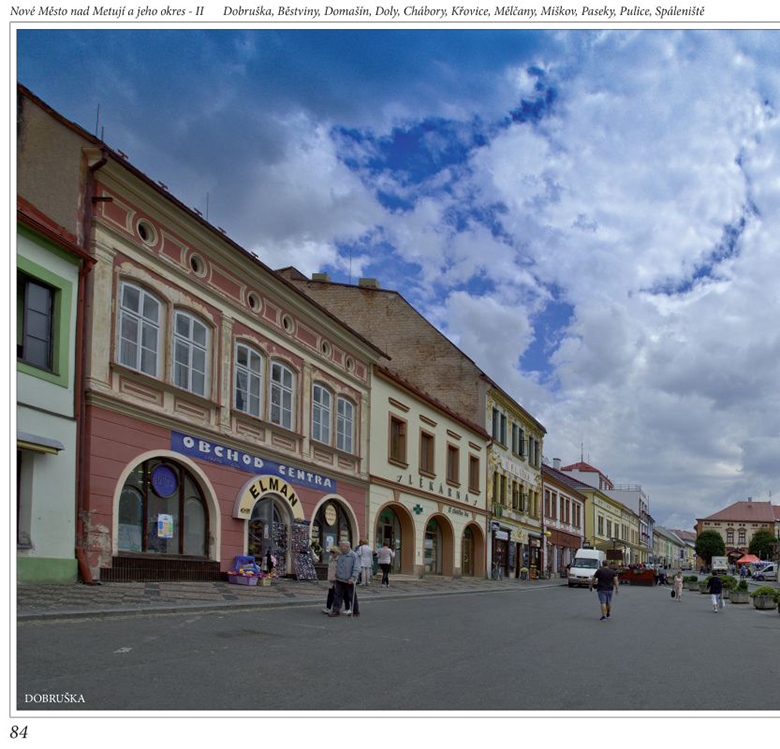The width and height of the screenshot is (780, 749).
Task: Click the green pharmacy cross symbol
Action: tap(418, 509)
